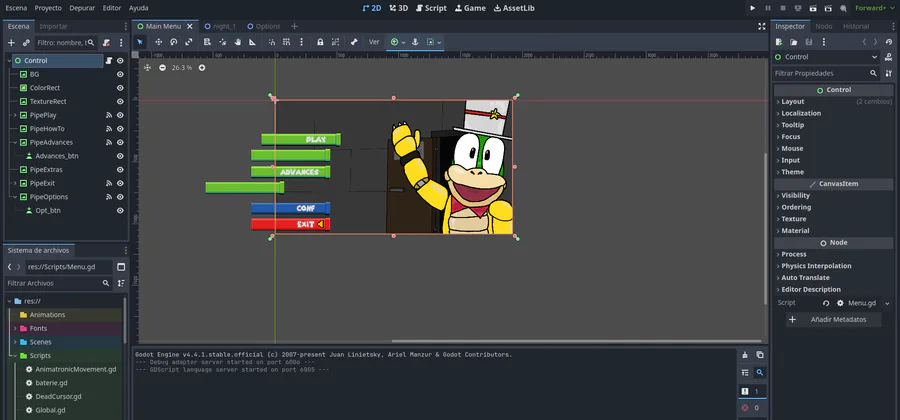Viewport: 900px width, 420px height.
Task: Open the Proyecto menu
Action: click(48, 8)
